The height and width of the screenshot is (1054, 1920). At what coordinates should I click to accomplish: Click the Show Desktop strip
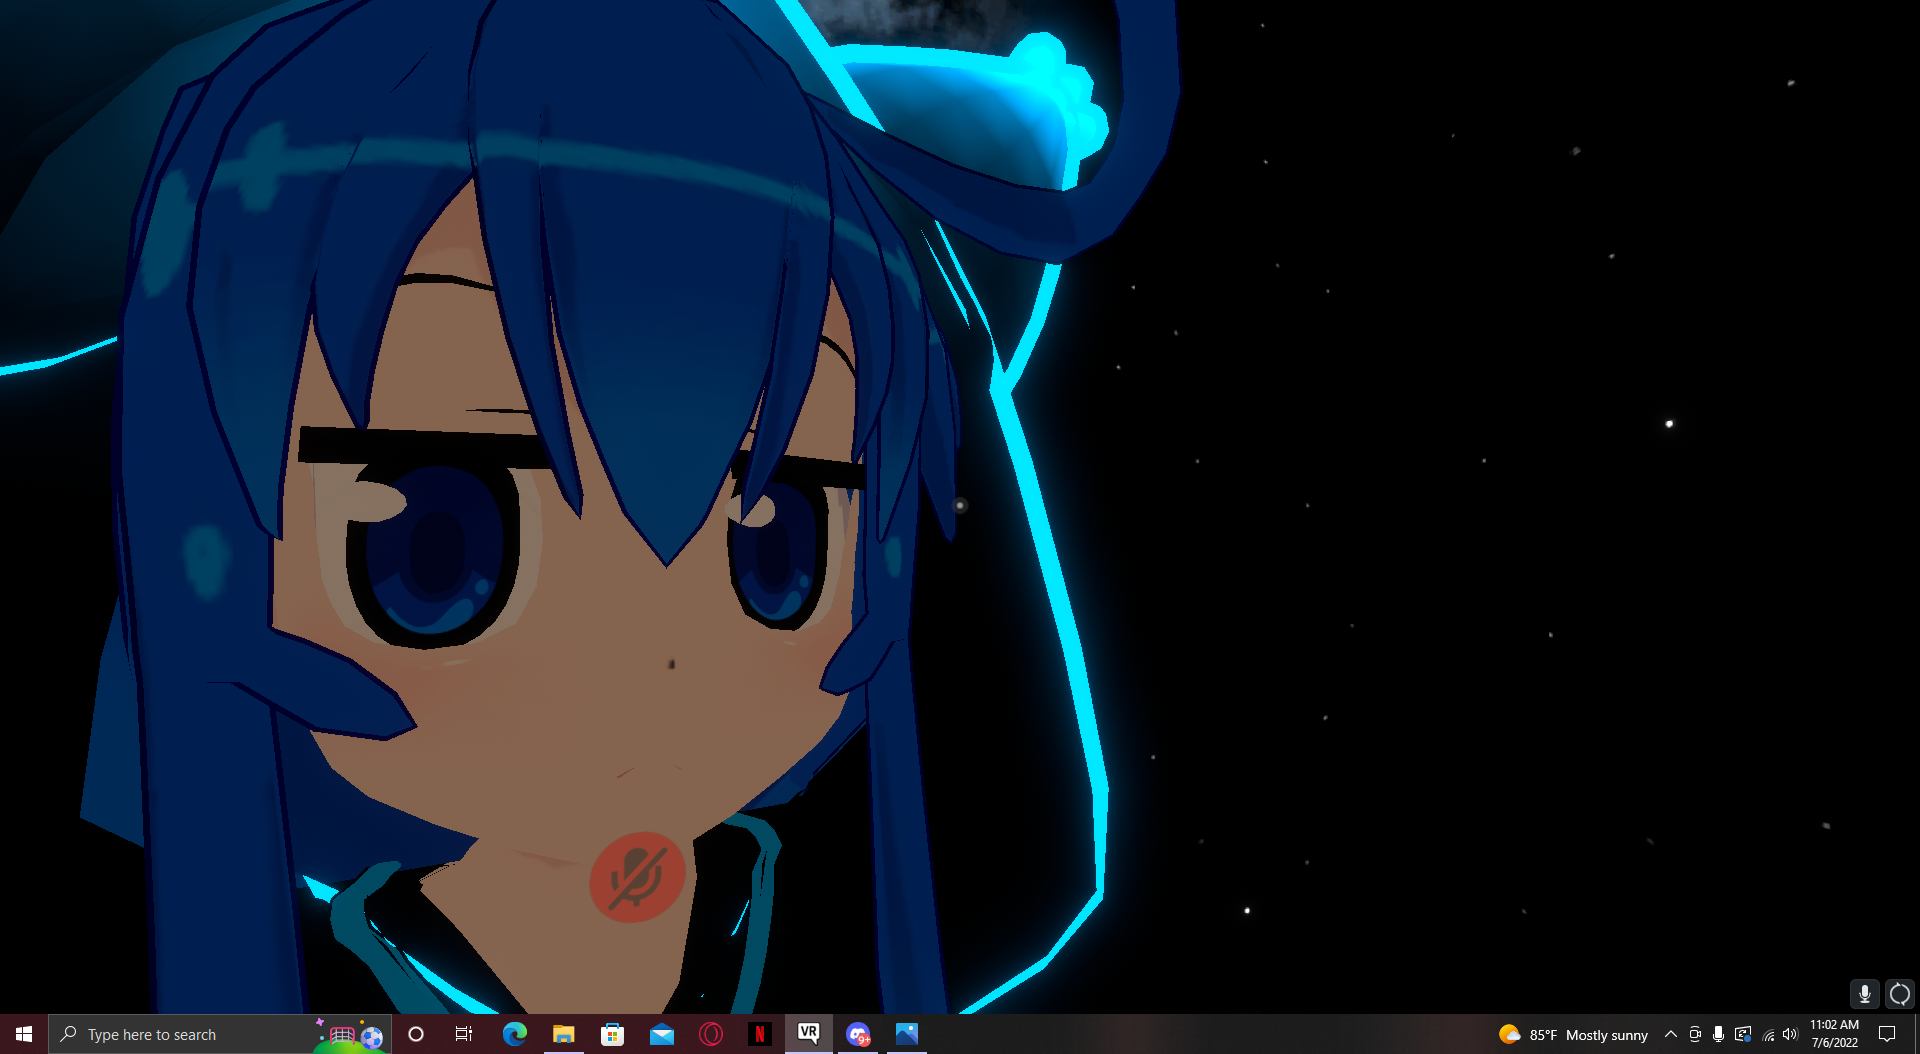click(x=1916, y=1034)
